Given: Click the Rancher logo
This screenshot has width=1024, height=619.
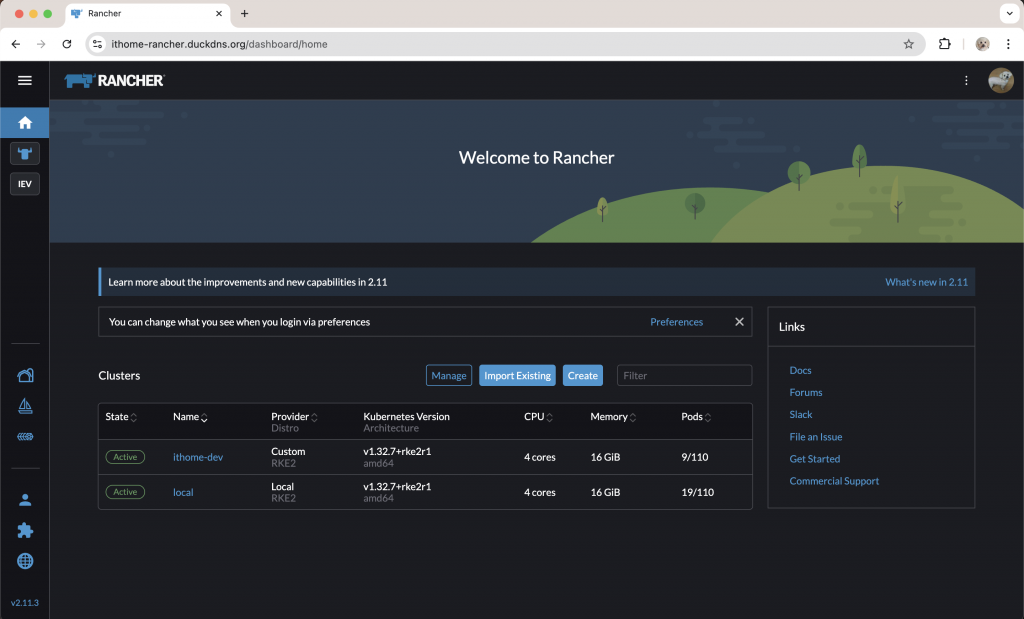Looking at the screenshot, I should pos(114,80).
